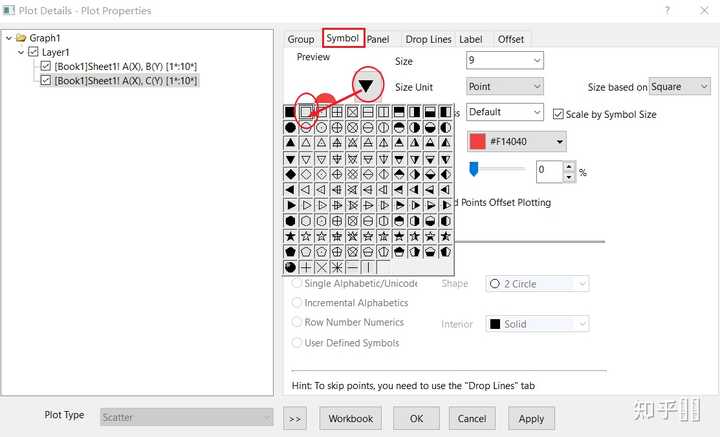Open the Group tab
Image resolution: width=720 pixels, height=437 pixels.
click(301, 39)
